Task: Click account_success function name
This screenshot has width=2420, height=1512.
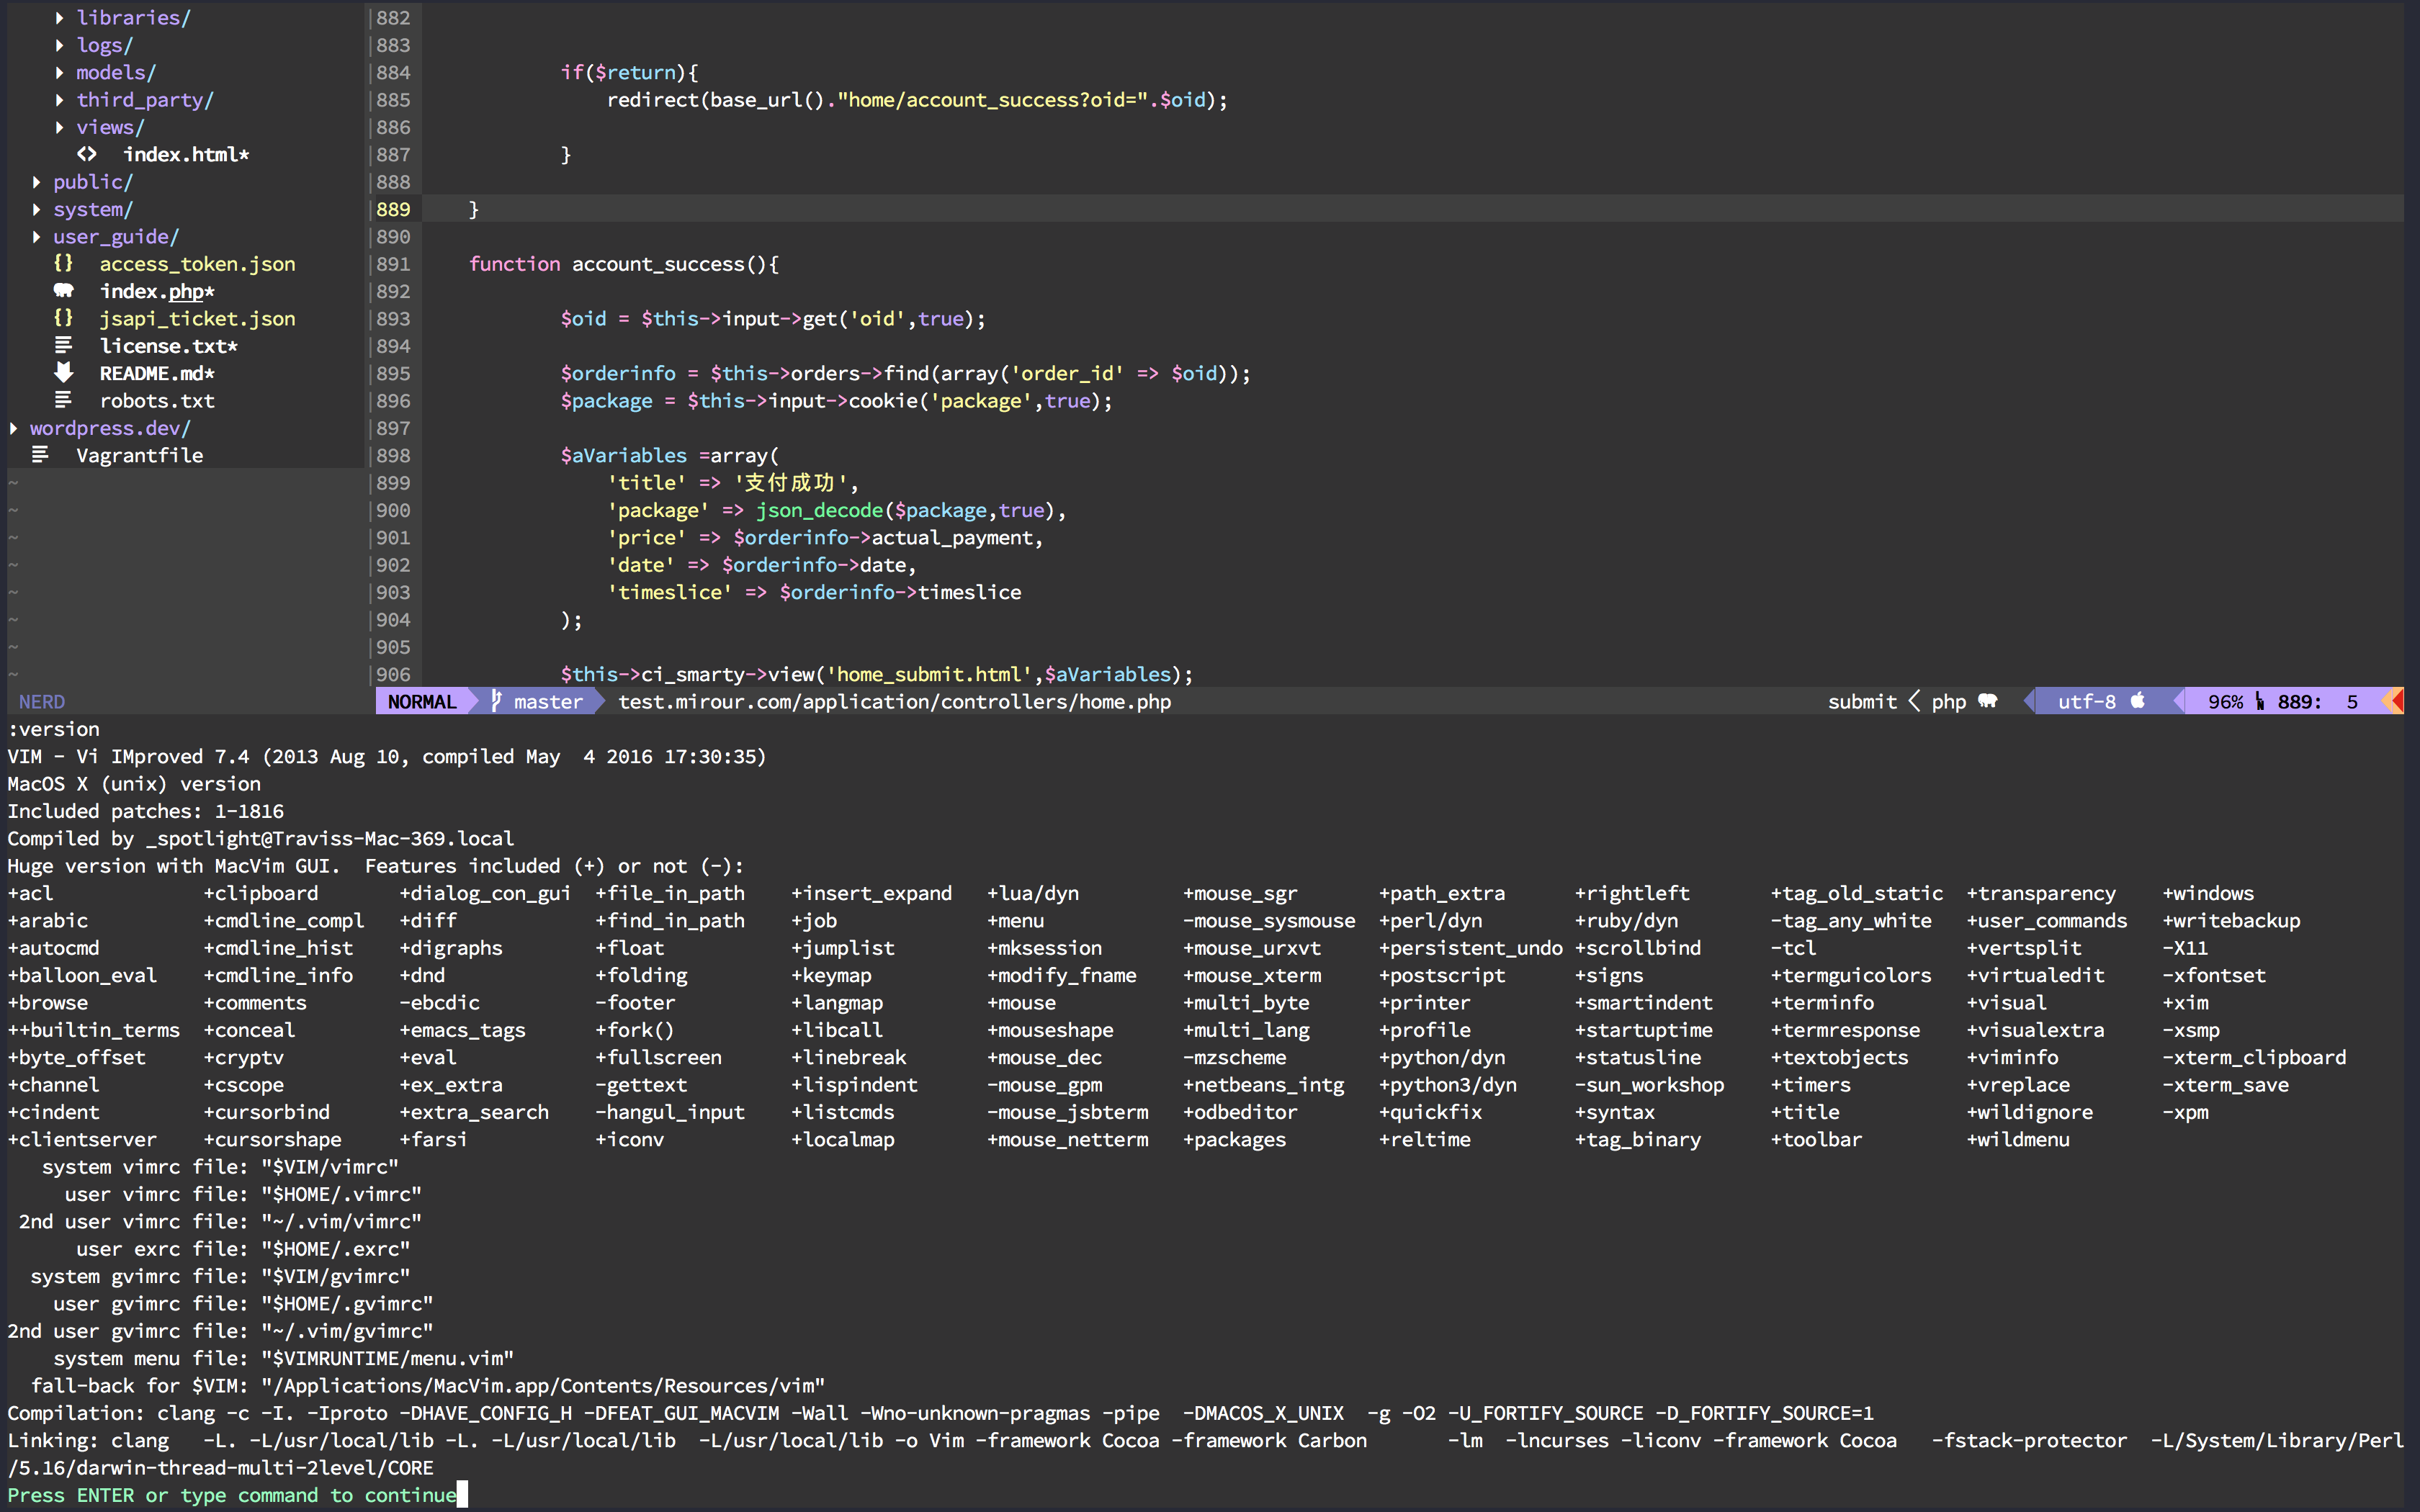Action: click(x=658, y=264)
